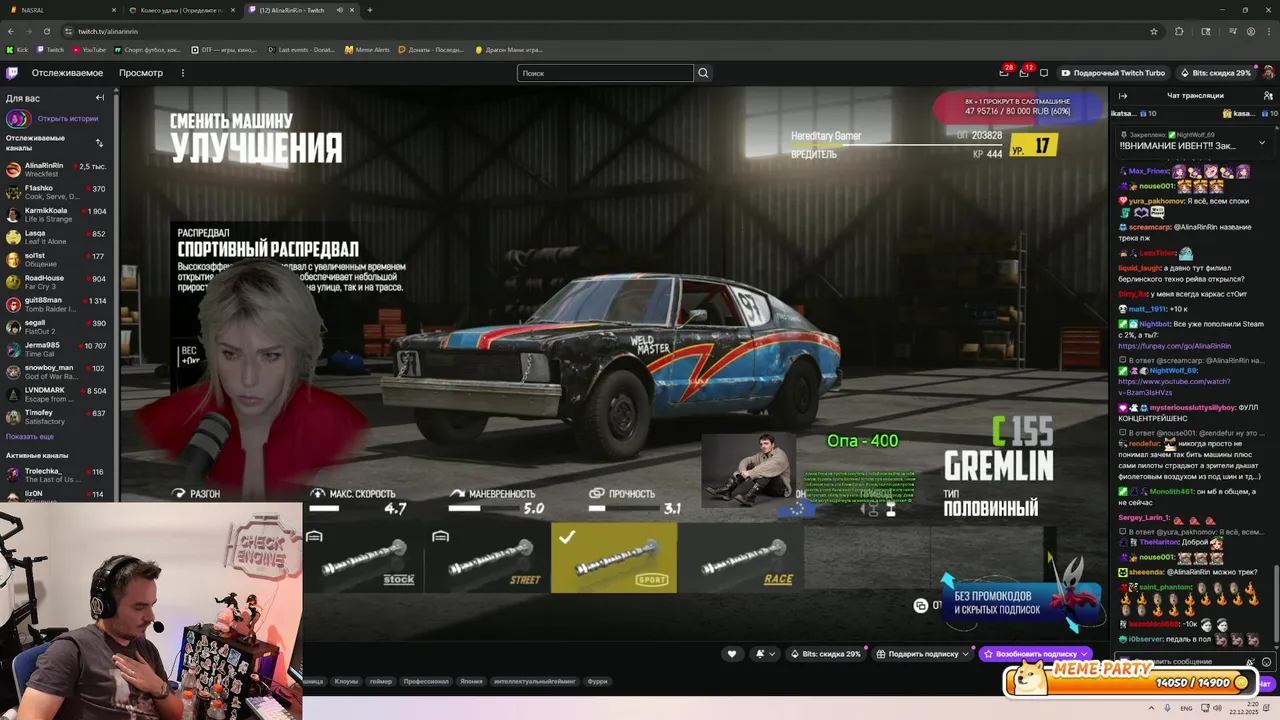Open the Открыть истории link
Screen dimensions: 1280x720
point(67,118)
